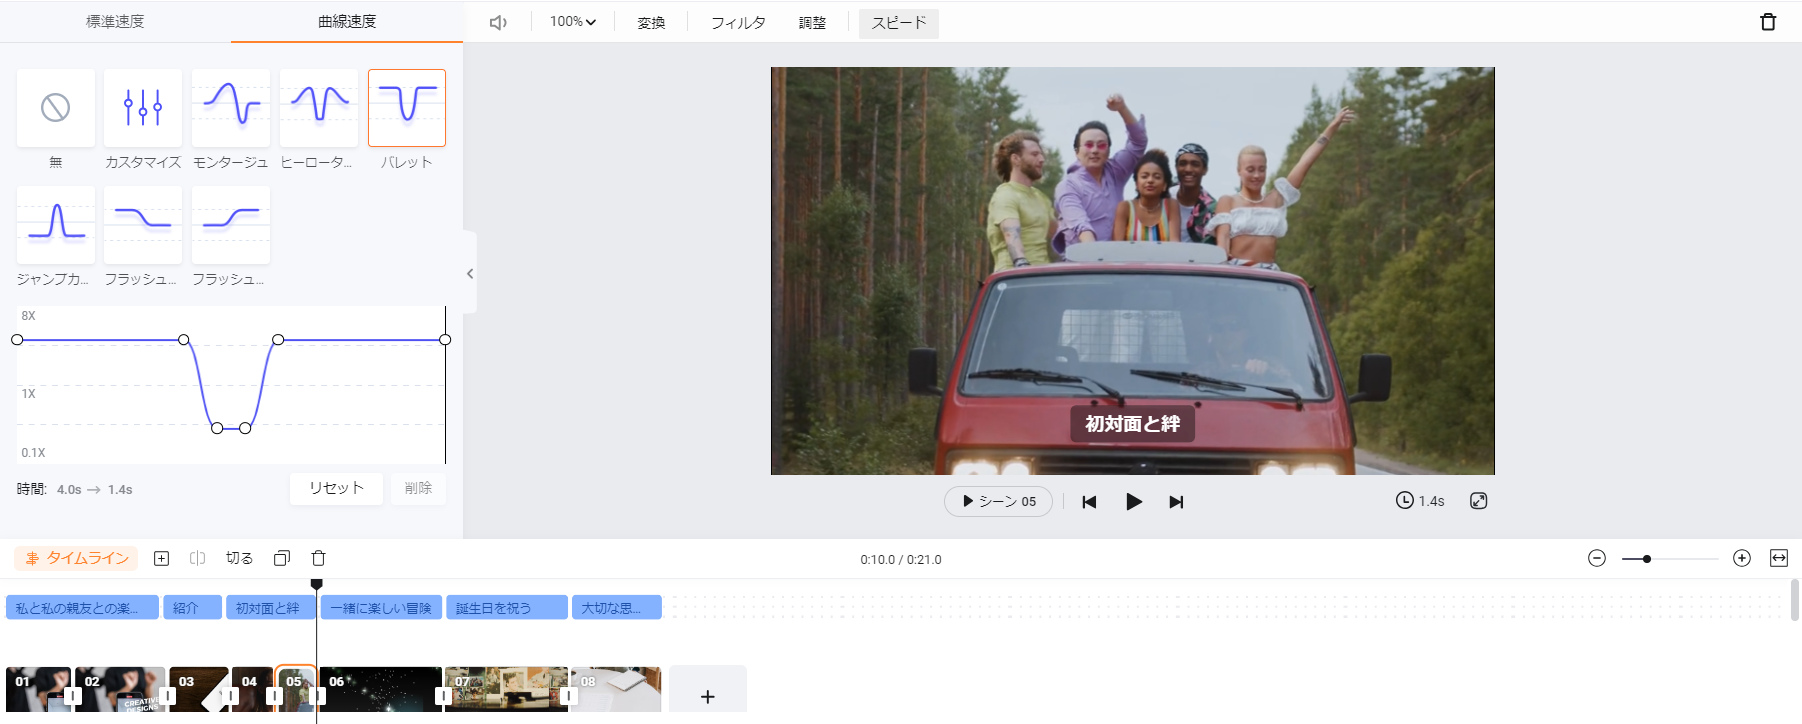The width and height of the screenshot is (1802, 724).
Task: Choose the Customize (カスタマイズ) speed curve preset
Action: tap(143, 108)
